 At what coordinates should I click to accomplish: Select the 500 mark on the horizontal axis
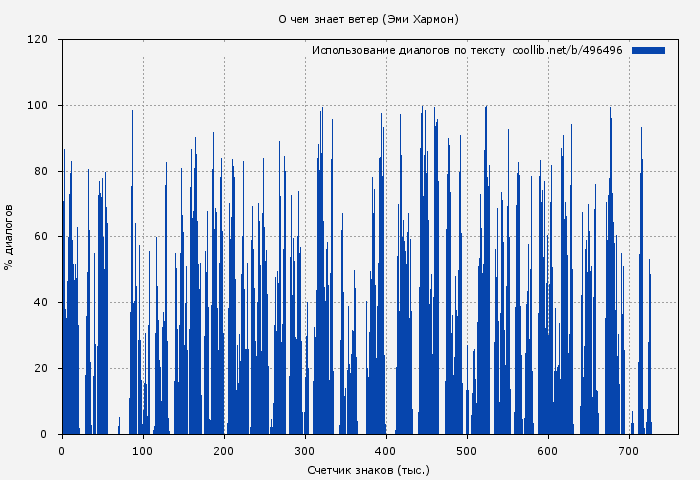(467, 451)
